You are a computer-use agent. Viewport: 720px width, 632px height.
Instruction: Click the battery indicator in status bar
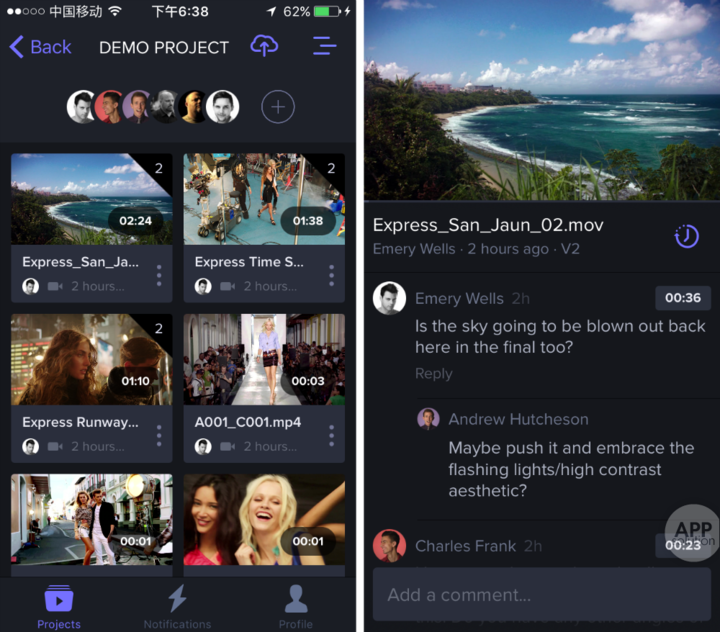(x=327, y=11)
